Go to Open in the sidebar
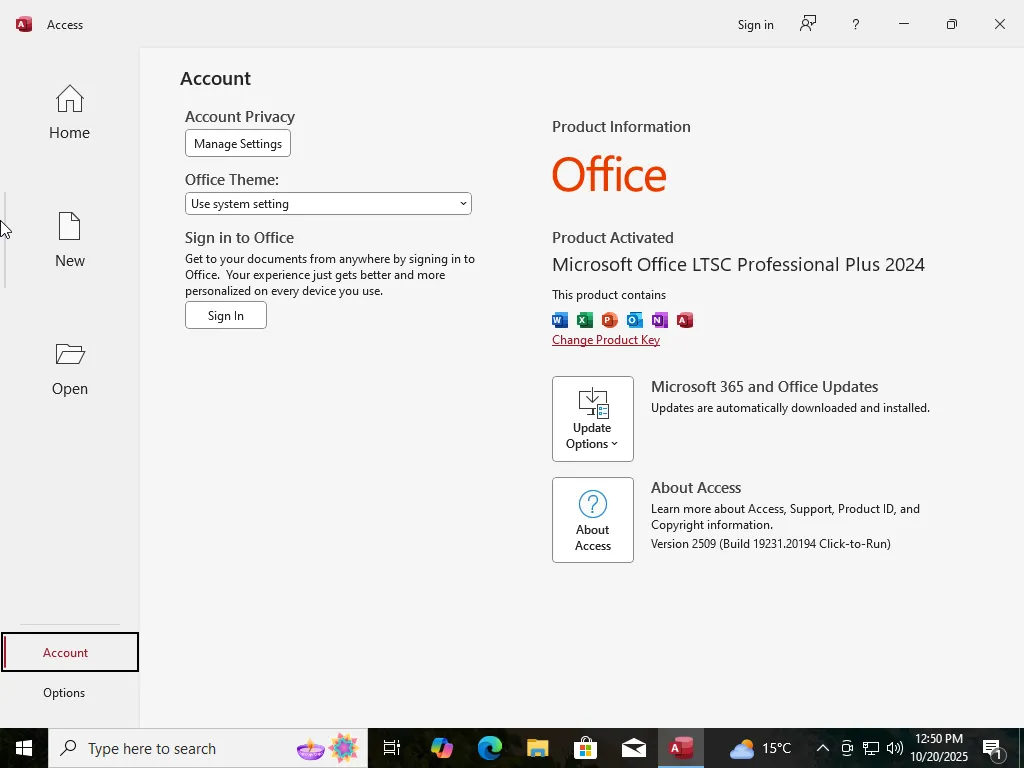 tap(69, 368)
